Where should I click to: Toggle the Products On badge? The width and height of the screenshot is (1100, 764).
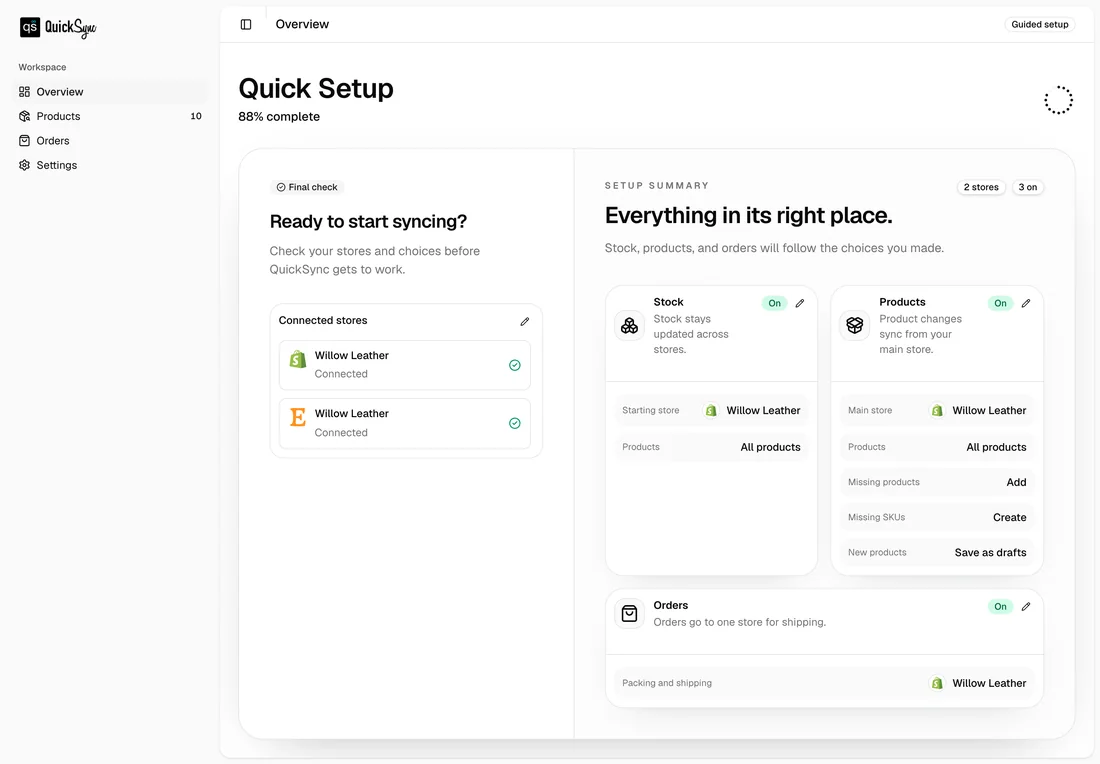(x=1000, y=303)
